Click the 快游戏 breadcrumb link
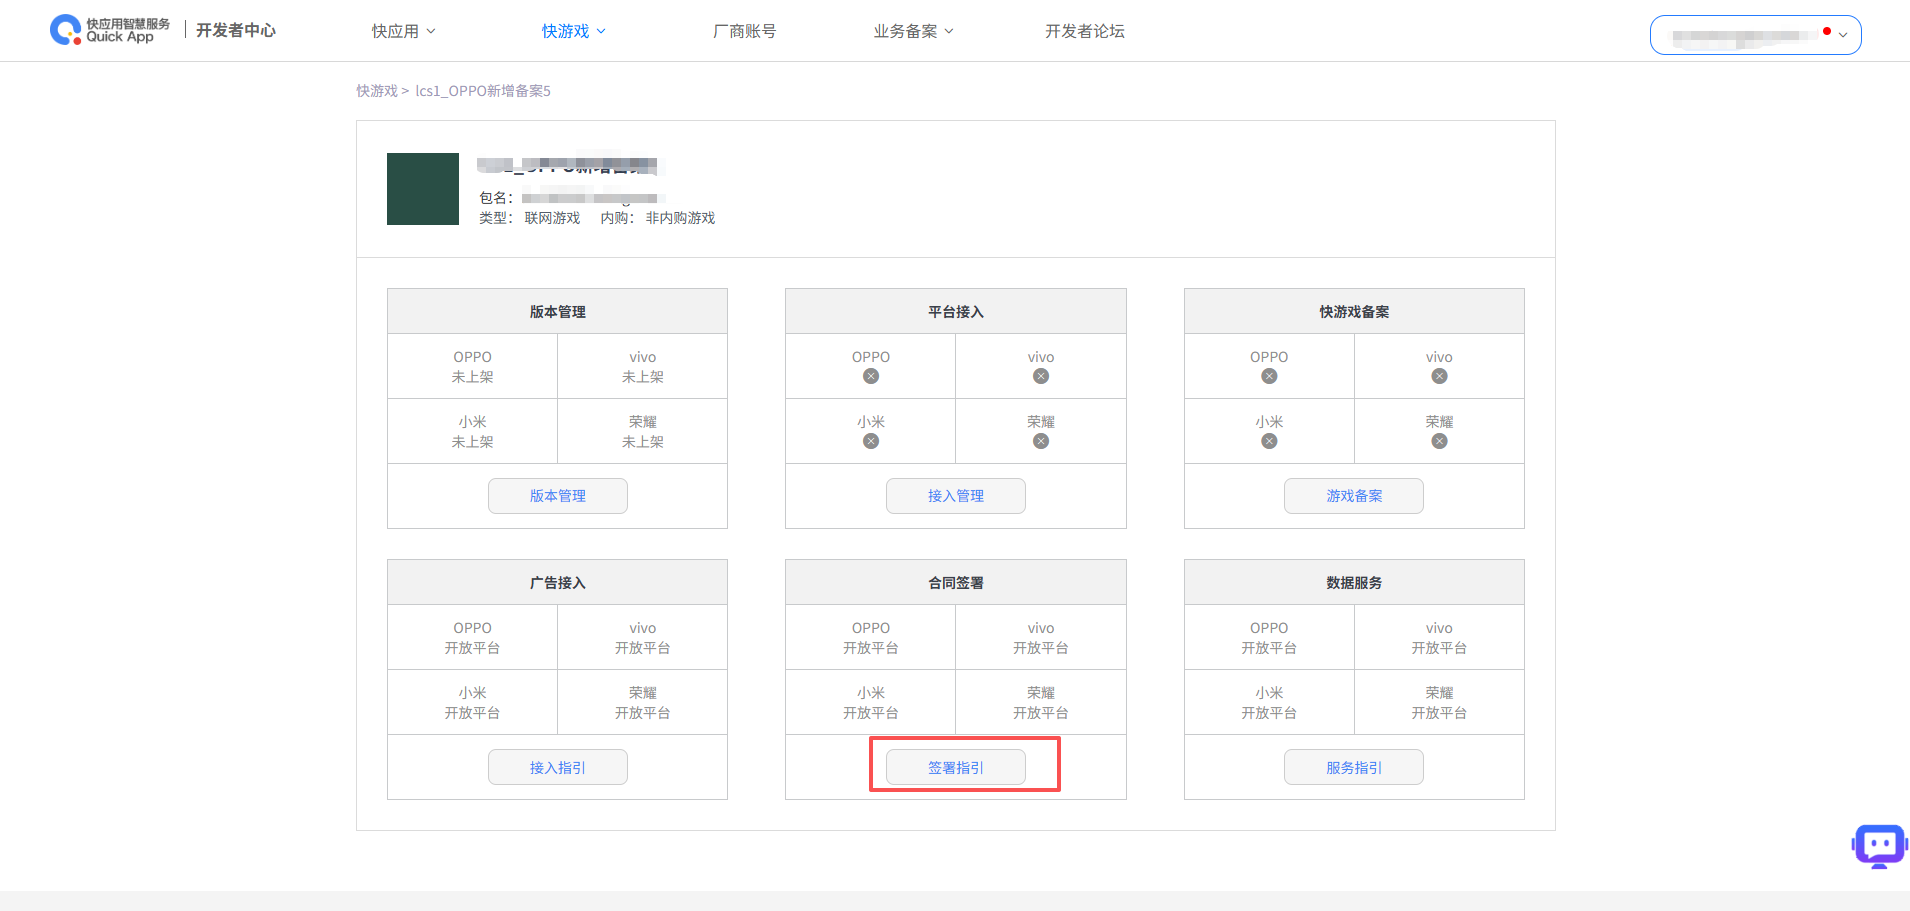The height and width of the screenshot is (911, 1910). pyautogui.click(x=377, y=91)
